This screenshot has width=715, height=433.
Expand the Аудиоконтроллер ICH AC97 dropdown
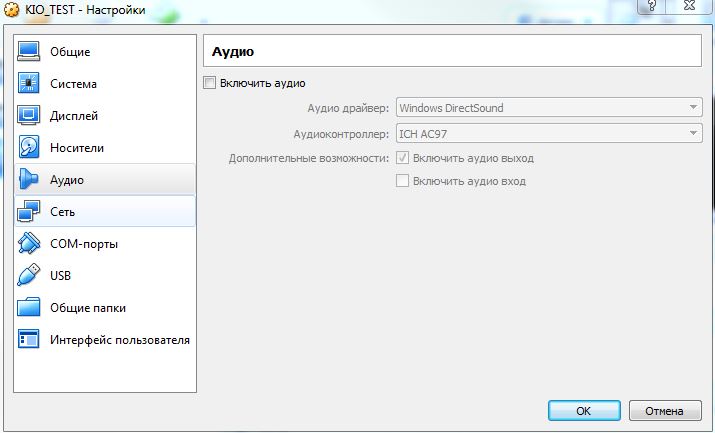tap(549, 133)
